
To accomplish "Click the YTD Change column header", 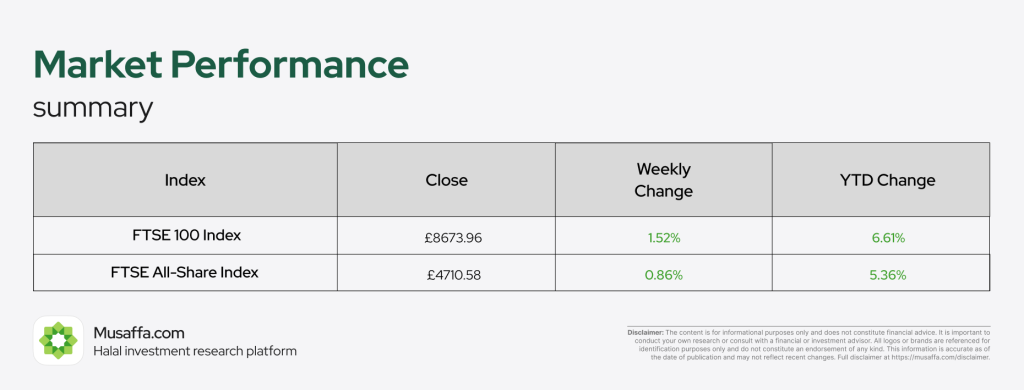I will pos(888,180).
